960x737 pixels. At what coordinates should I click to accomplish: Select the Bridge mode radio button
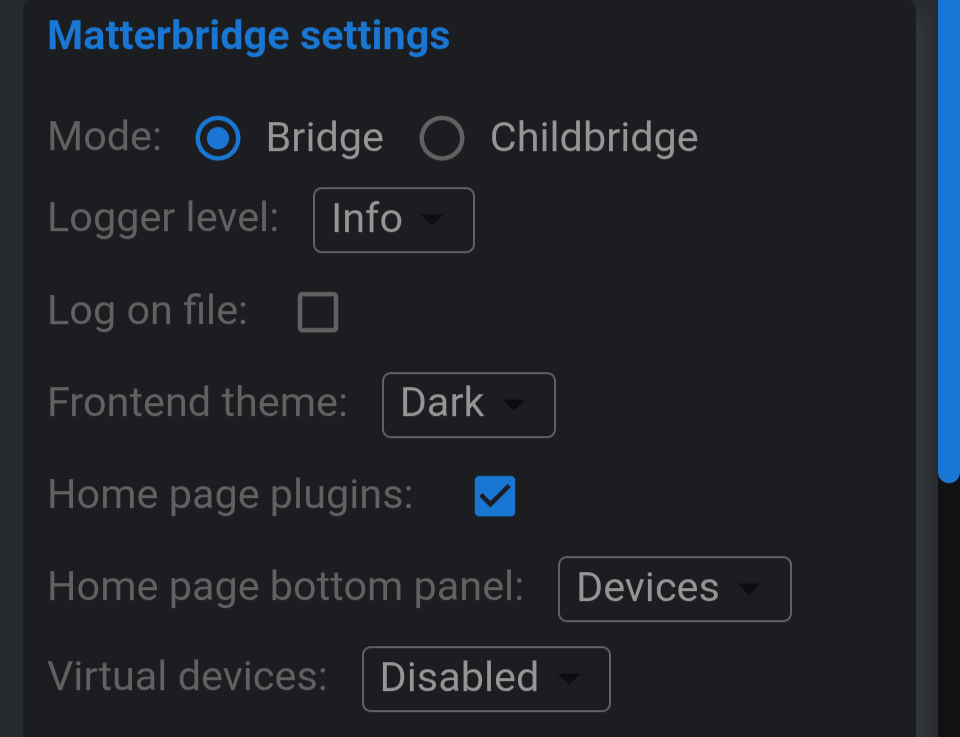click(x=218, y=138)
